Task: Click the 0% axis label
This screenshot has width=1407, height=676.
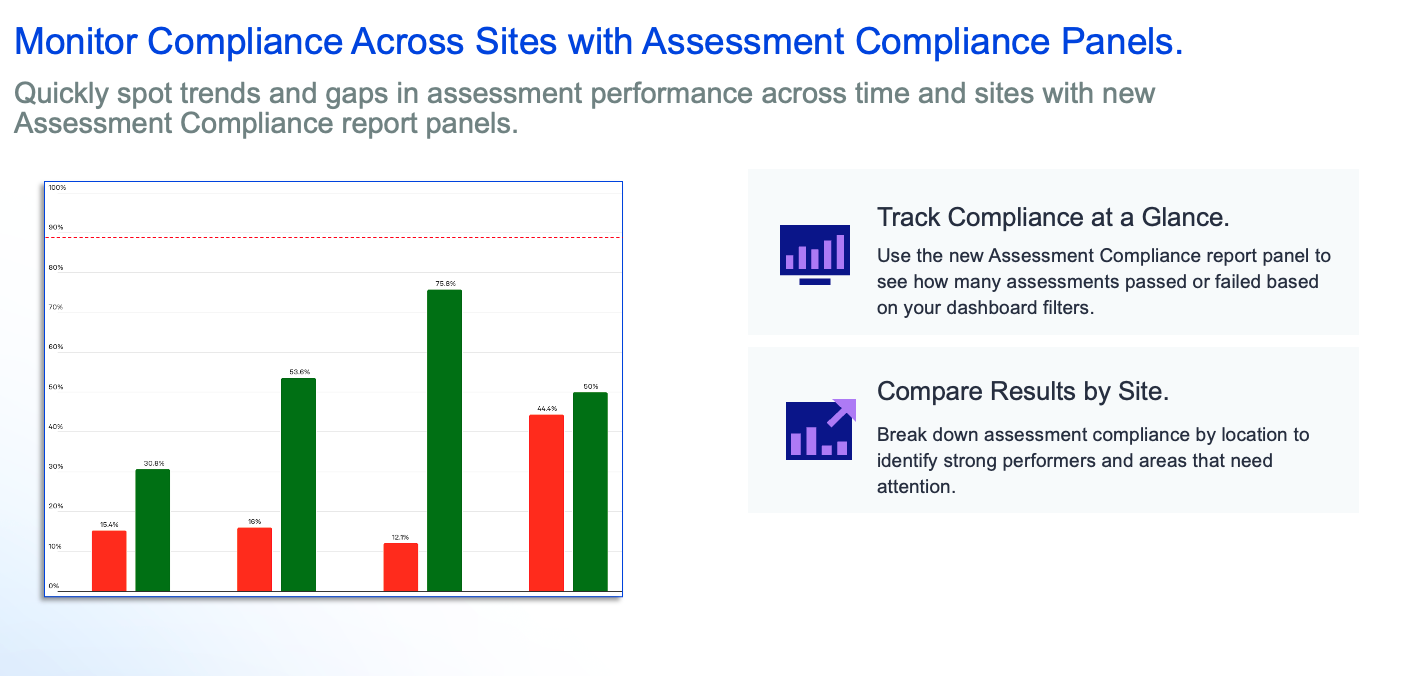Action: click(54, 586)
